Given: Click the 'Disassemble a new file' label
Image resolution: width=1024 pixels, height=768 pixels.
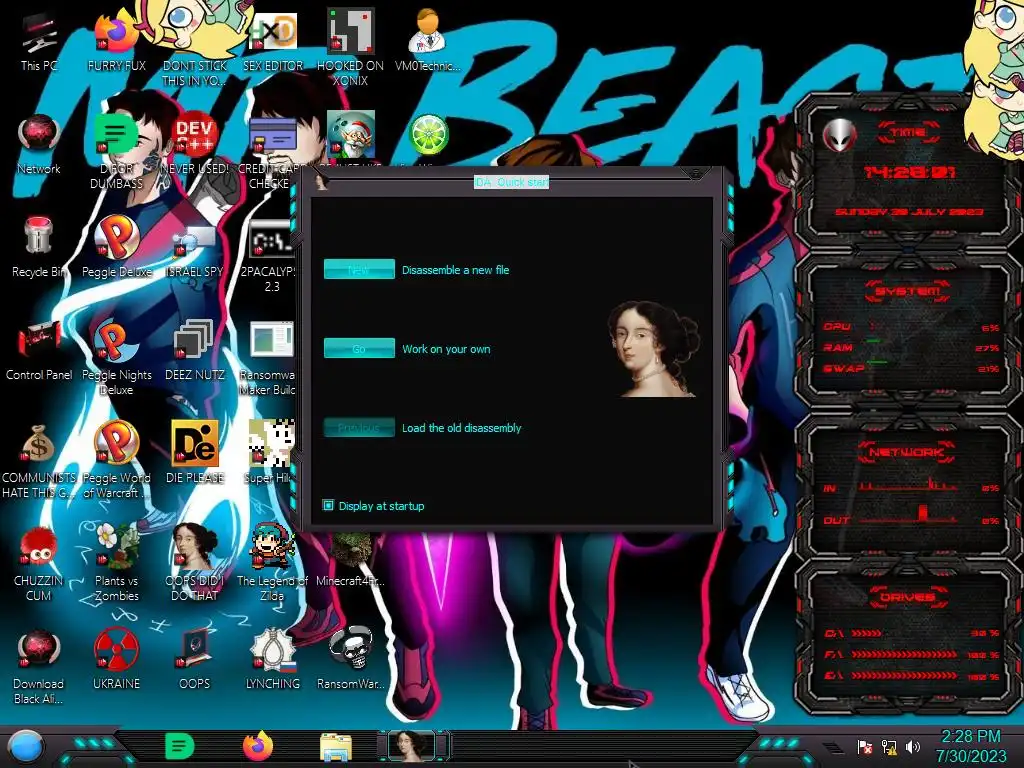Looking at the screenshot, I should (455, 270).
